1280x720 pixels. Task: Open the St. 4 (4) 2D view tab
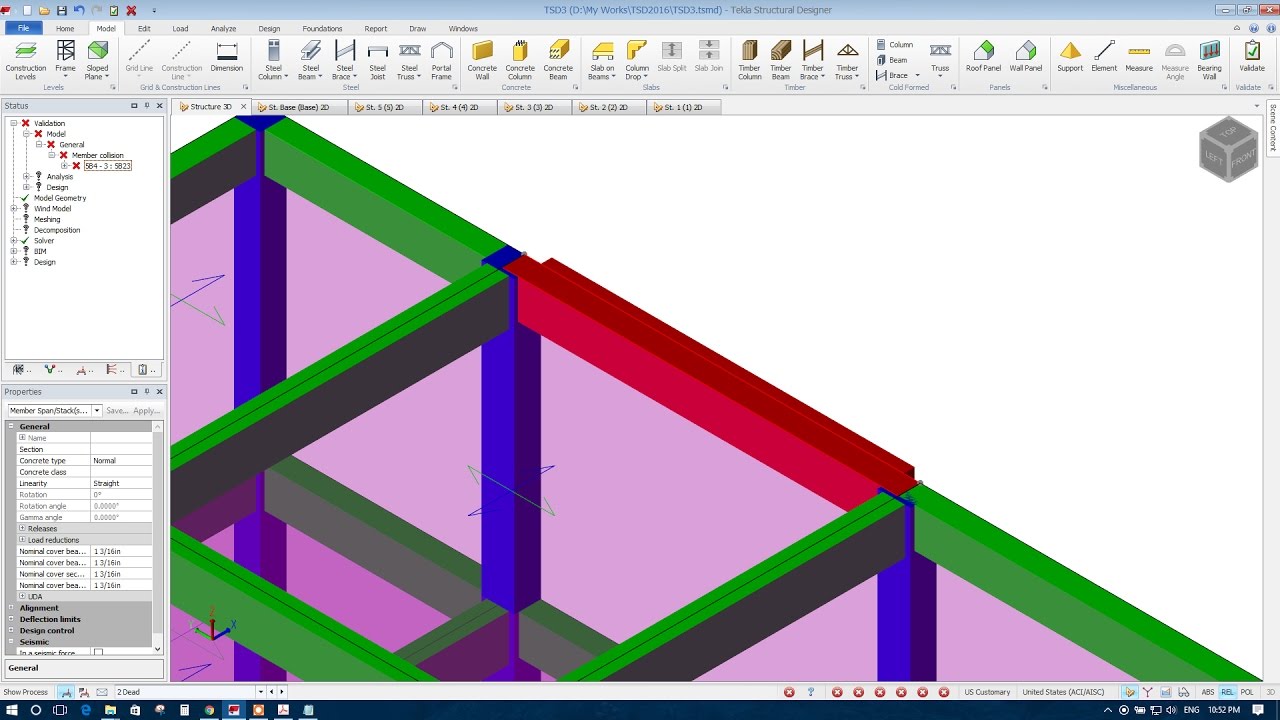click(458, 105)
